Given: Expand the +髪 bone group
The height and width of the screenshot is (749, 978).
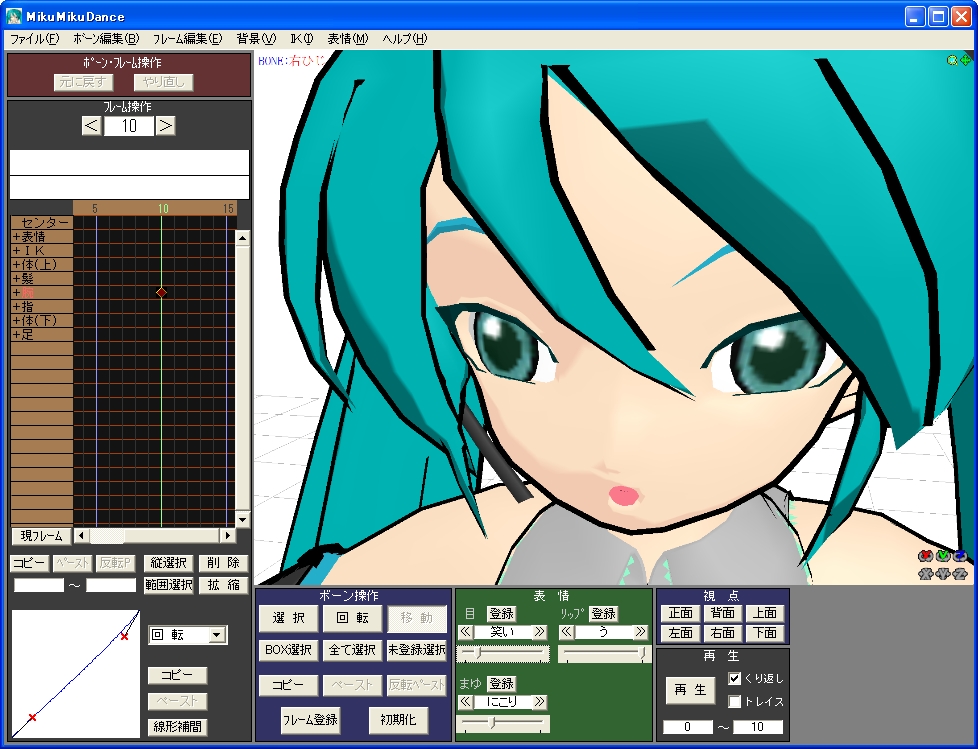Looking at the screenshot, I should pos(42,279).
